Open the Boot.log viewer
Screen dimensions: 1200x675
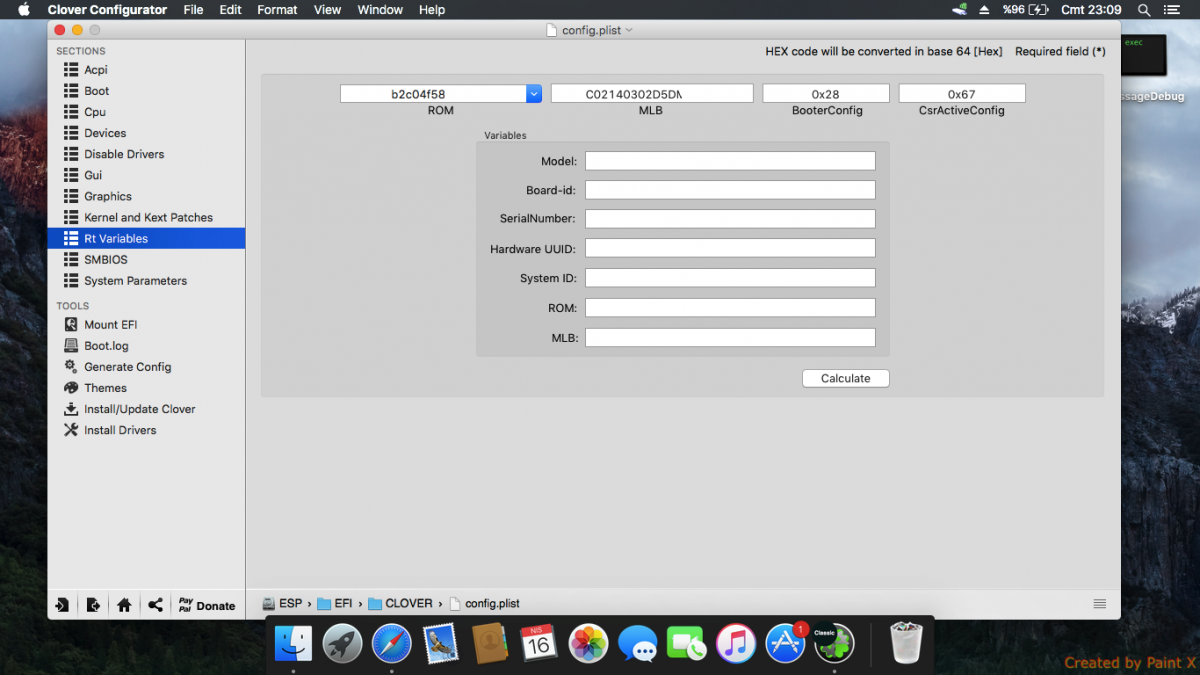click(105, 346)
